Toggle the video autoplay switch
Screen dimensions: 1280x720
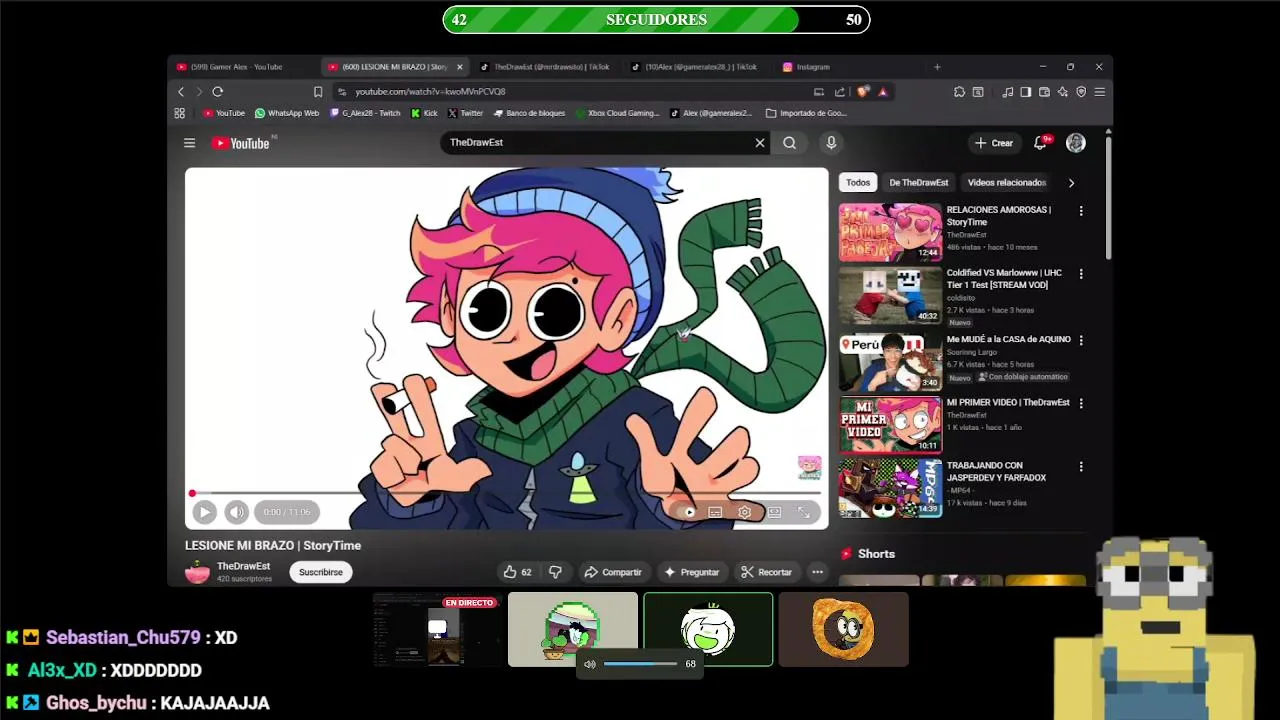tap(687, 512)
